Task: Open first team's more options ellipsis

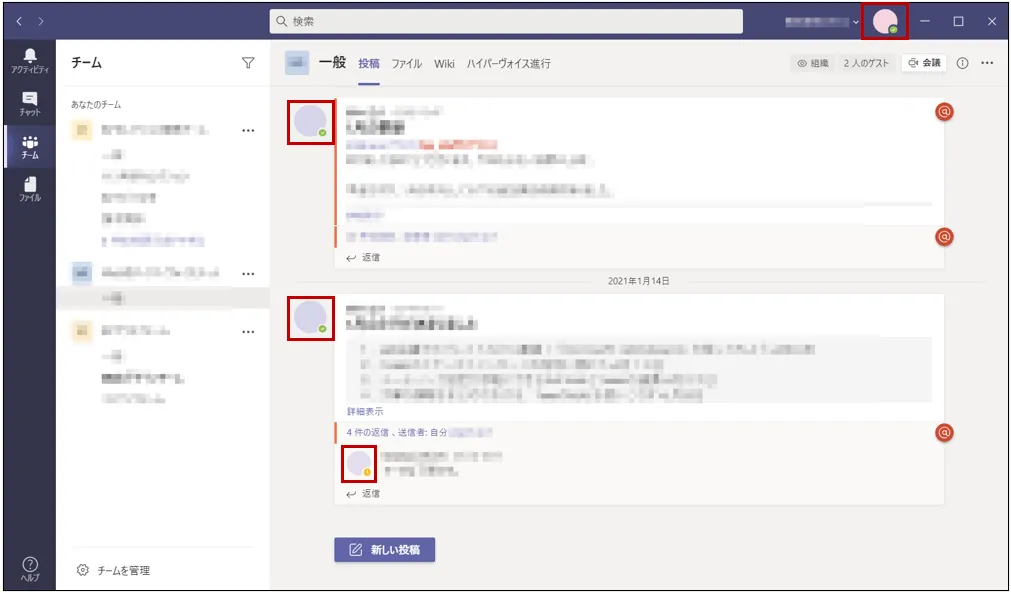Action: coord(248,130)
